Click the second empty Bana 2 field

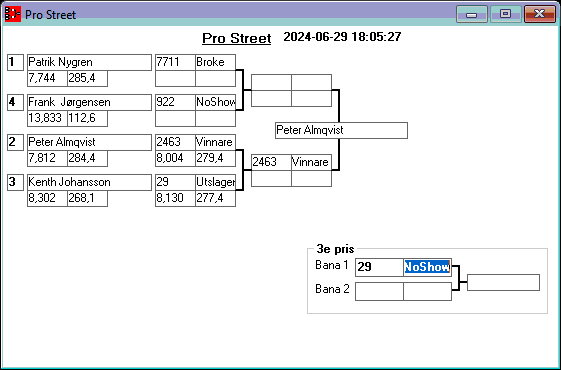tap(427, 291)
